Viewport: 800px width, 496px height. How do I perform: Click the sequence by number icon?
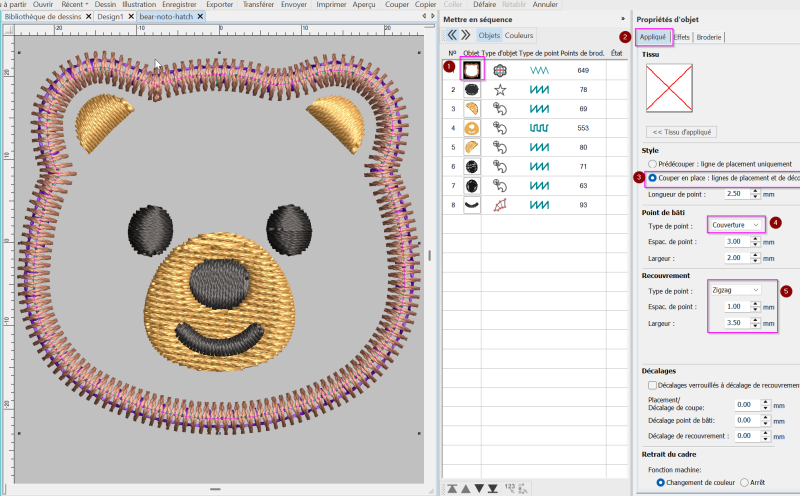pyautogui.click(x=510, y=488)
